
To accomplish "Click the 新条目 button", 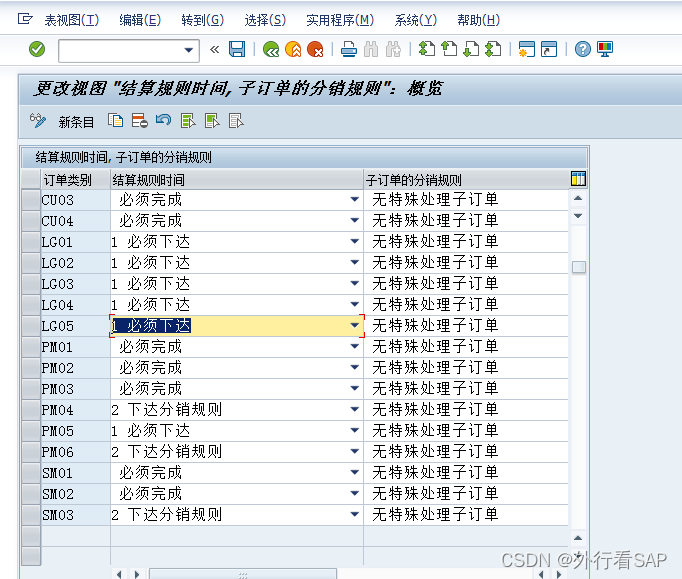I will [x=77, y=122].
